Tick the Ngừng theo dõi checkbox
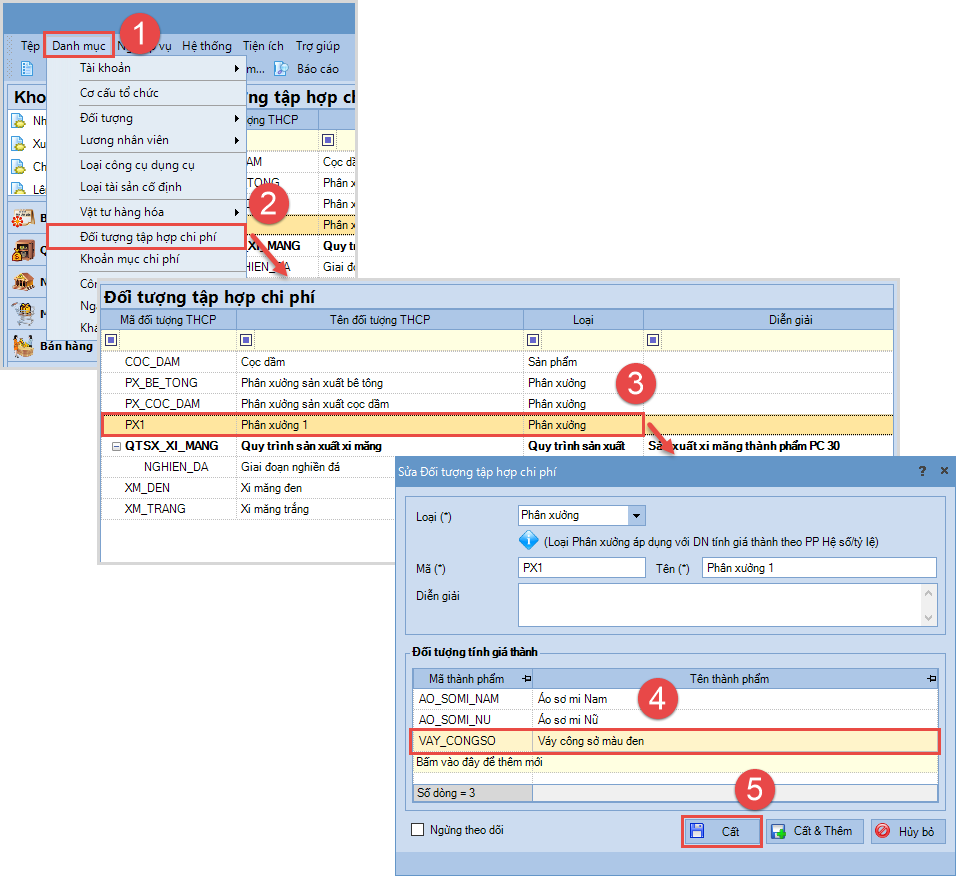 [418, 830]
